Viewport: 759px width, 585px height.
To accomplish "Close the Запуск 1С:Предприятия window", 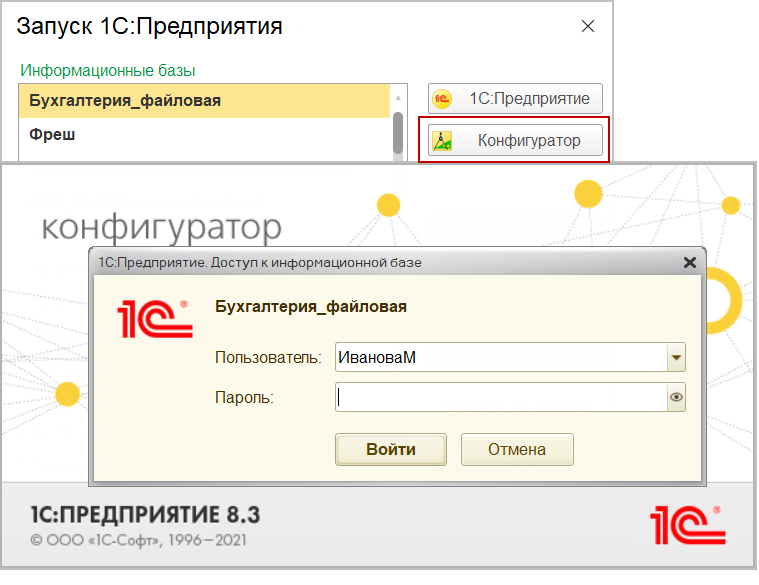I will [x=588, y=26].
